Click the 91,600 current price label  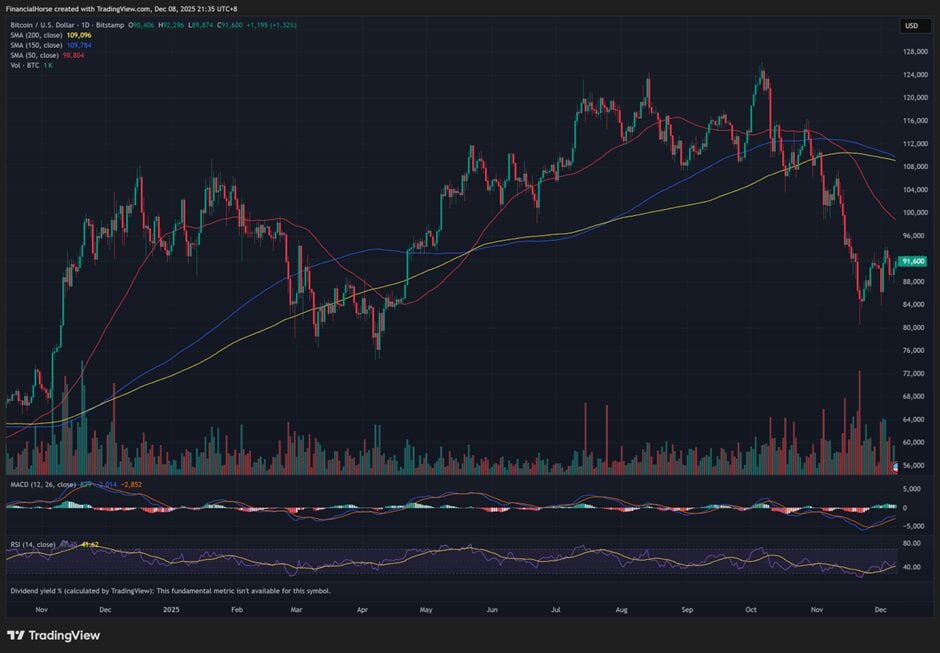(911, 261)
